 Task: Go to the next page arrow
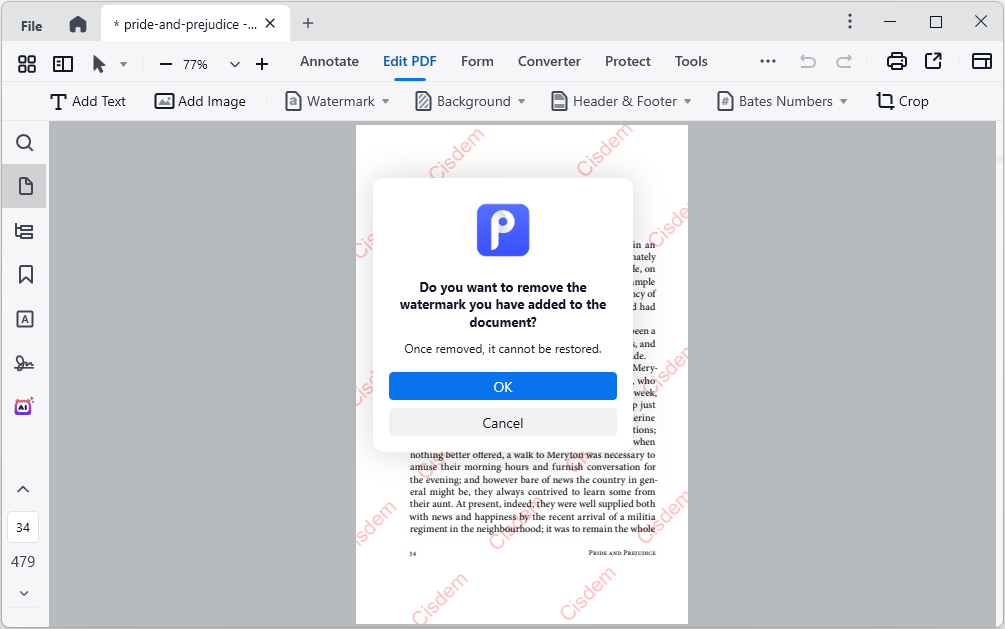(x=23, y=593)
